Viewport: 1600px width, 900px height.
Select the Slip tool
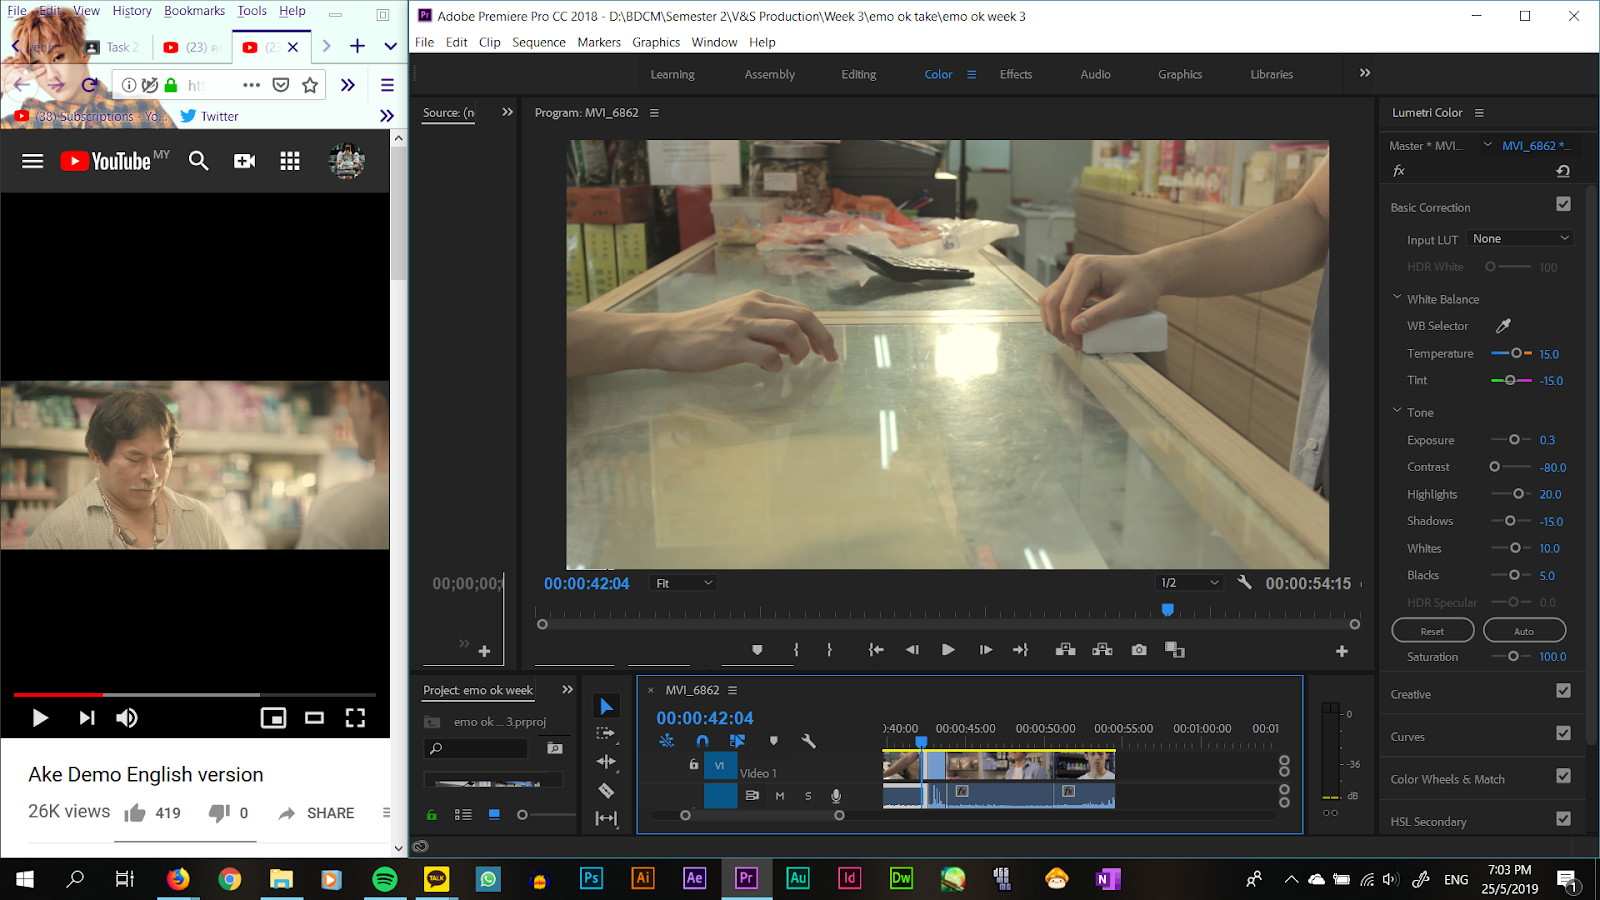(x=606, y=818)
